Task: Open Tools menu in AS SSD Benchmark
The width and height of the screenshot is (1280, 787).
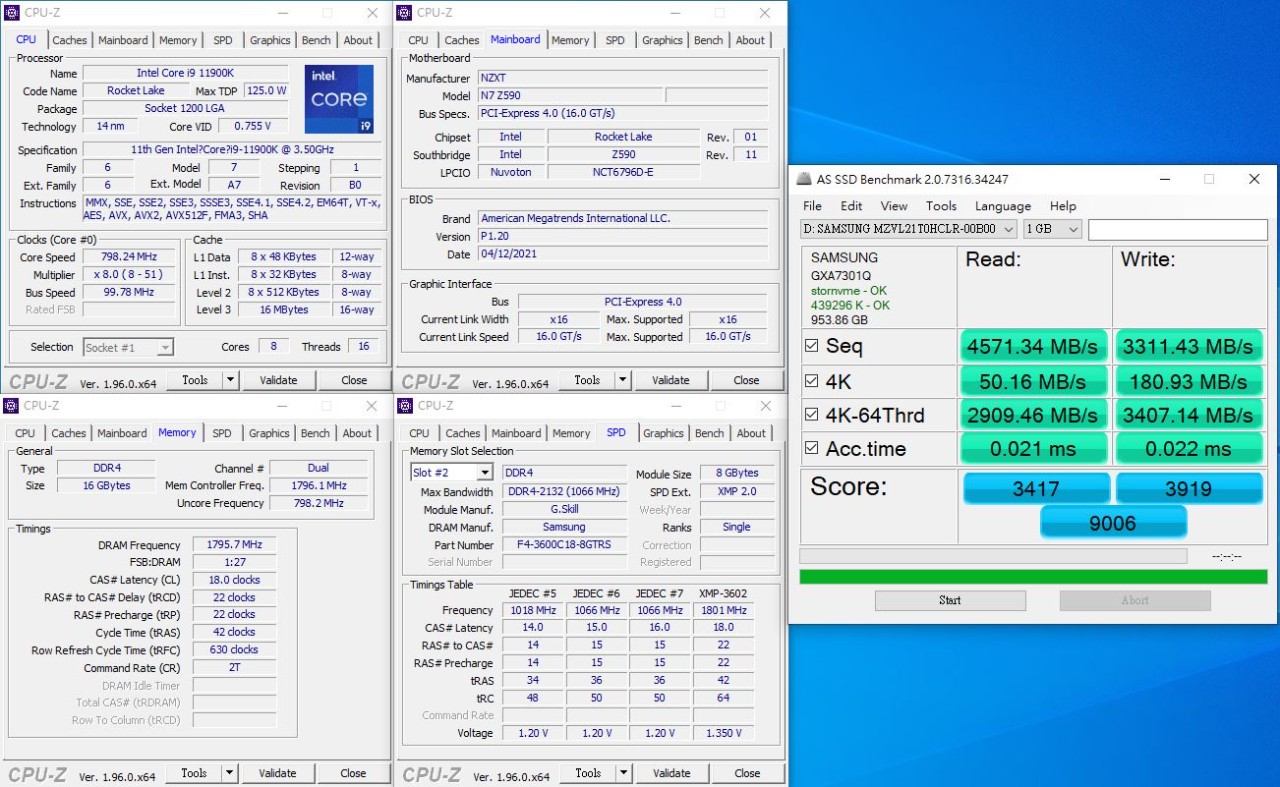Action: pyautogui.click(x=941, y=206)
